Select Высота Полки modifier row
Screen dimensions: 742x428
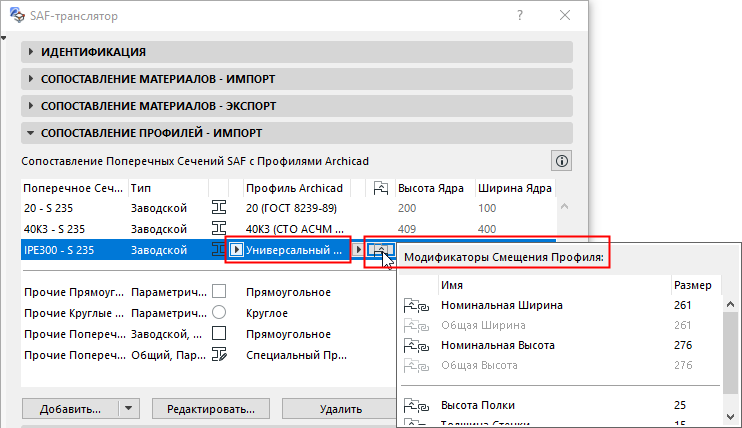tap(561, 405)
